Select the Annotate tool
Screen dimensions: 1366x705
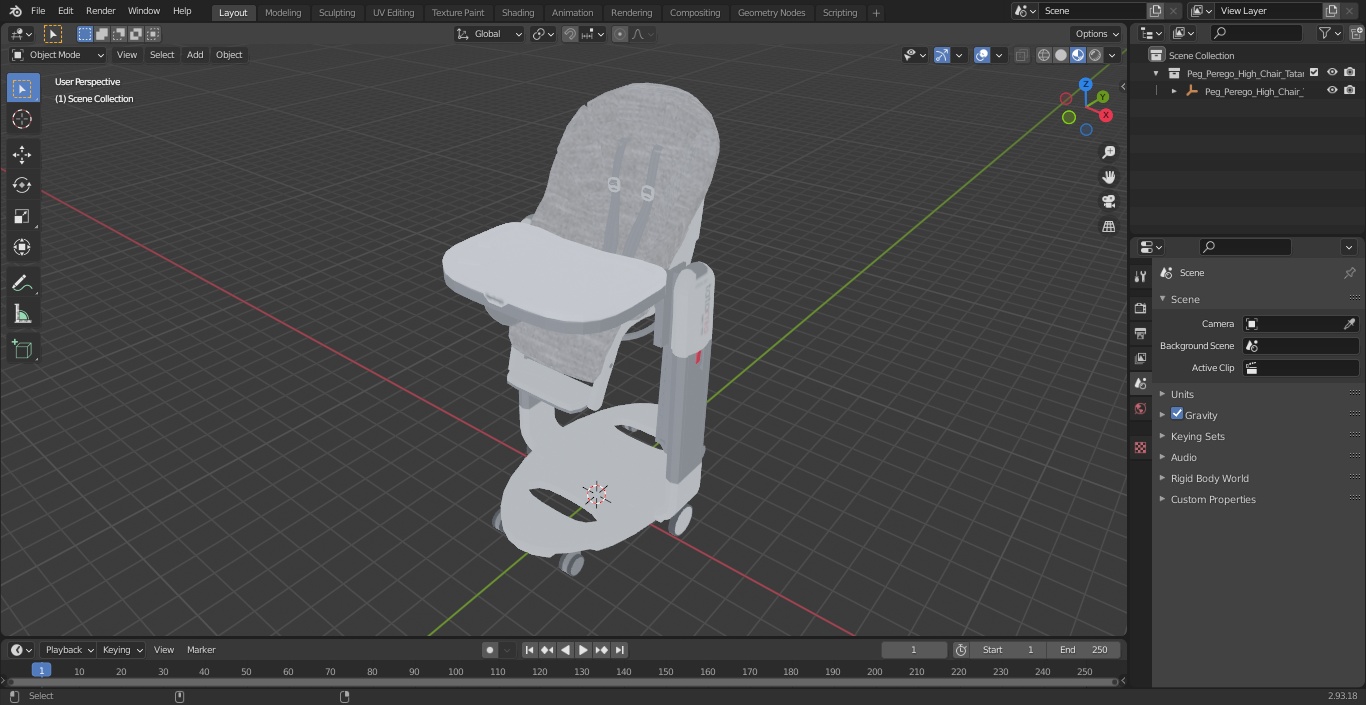22,284
